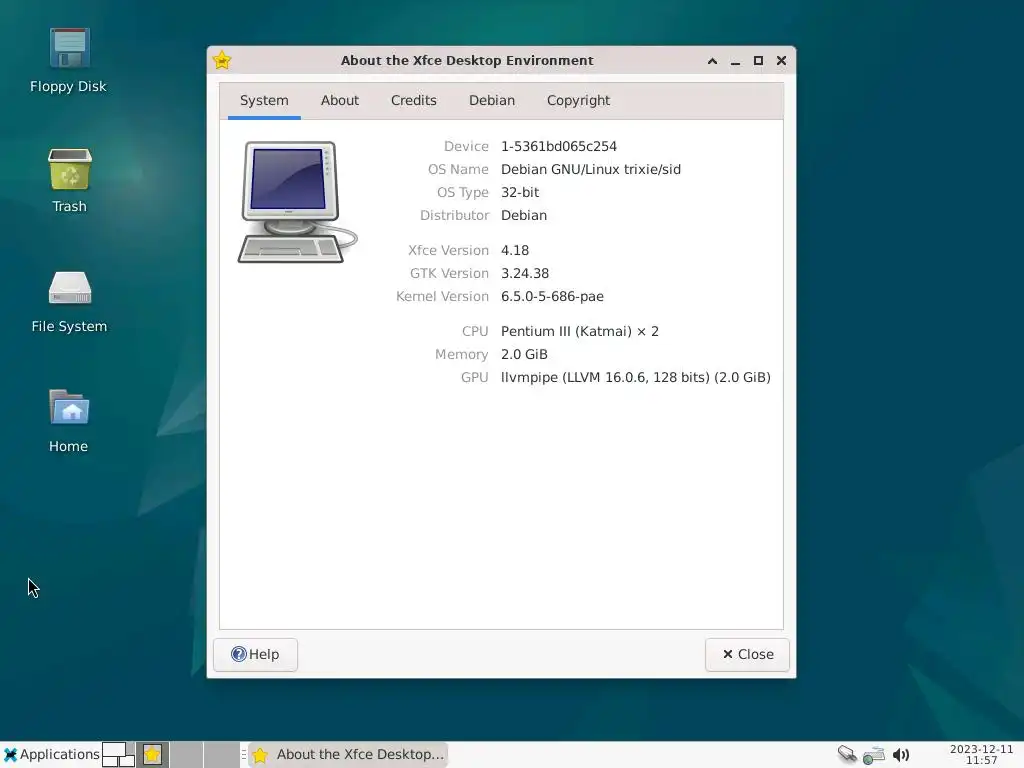Close window with title bar X
The image size is (1024, 768).
781,61
